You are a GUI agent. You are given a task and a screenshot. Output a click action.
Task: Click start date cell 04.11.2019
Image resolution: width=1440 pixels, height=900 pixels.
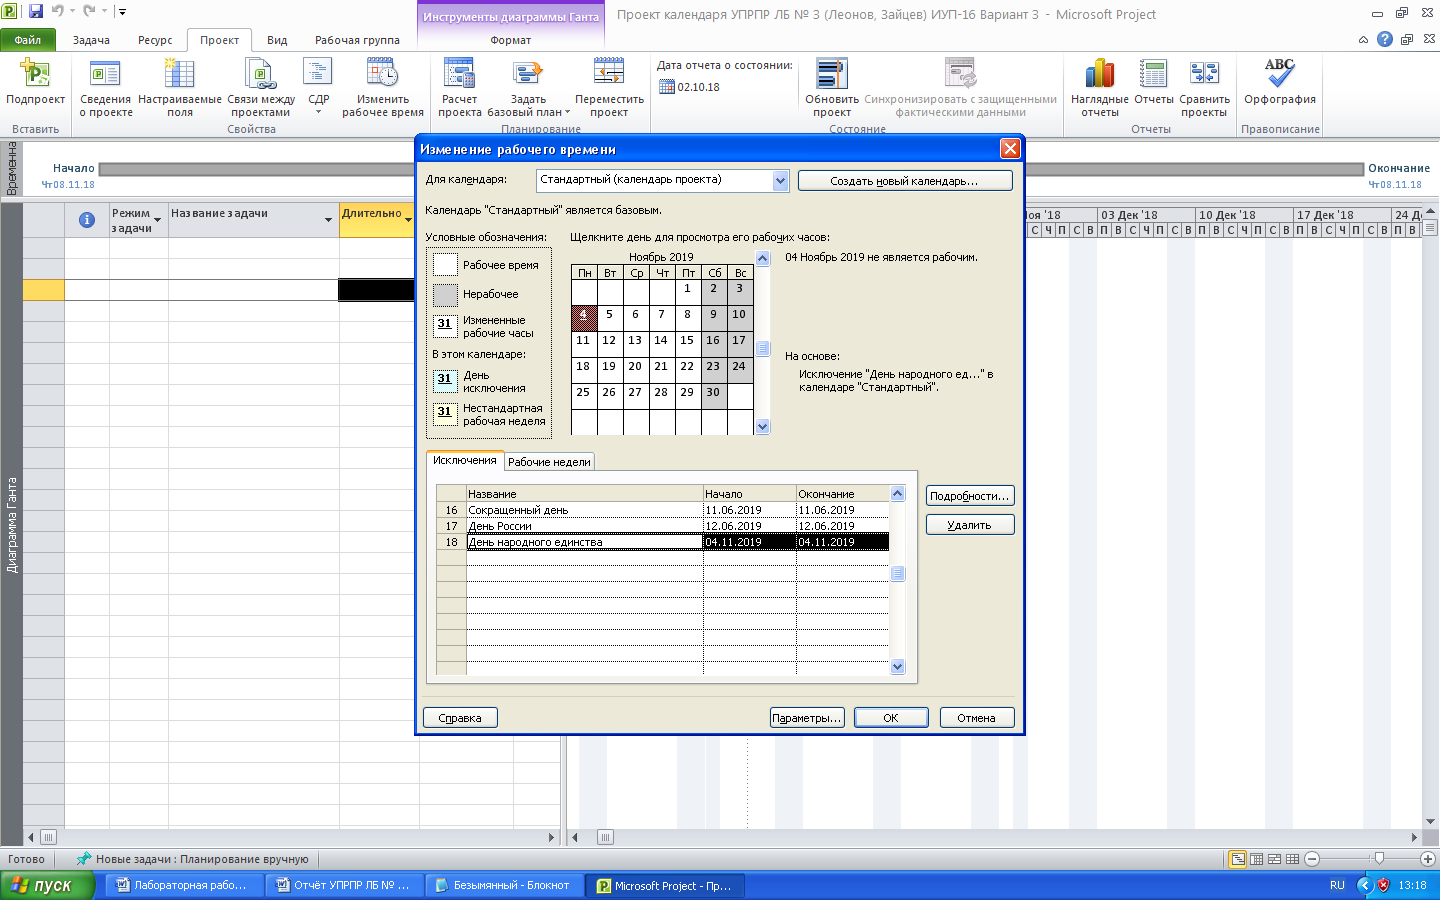pyautogui.click(x=749, y=542)
